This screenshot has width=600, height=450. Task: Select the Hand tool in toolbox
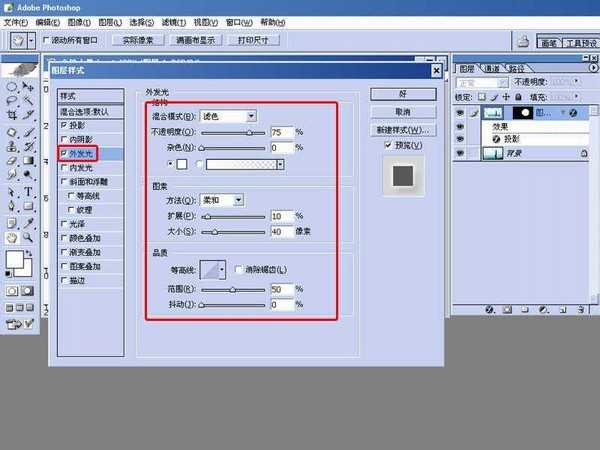pyautogui.click(x=11, y=238)
